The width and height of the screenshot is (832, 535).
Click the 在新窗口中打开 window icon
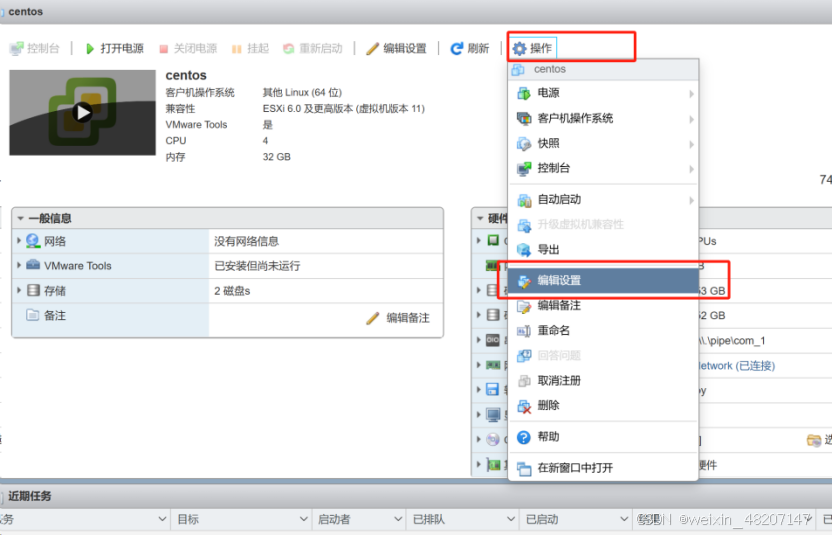pyautogui.click(x=524, y=468)
